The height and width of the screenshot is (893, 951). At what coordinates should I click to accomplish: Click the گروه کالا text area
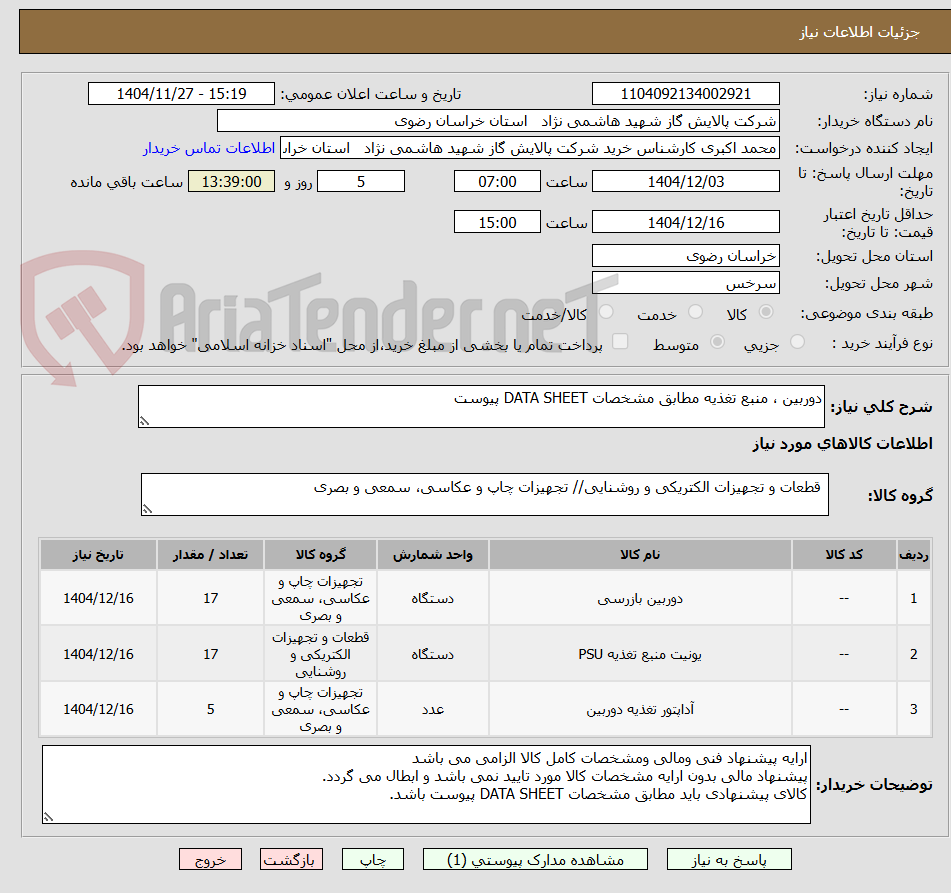485,494
